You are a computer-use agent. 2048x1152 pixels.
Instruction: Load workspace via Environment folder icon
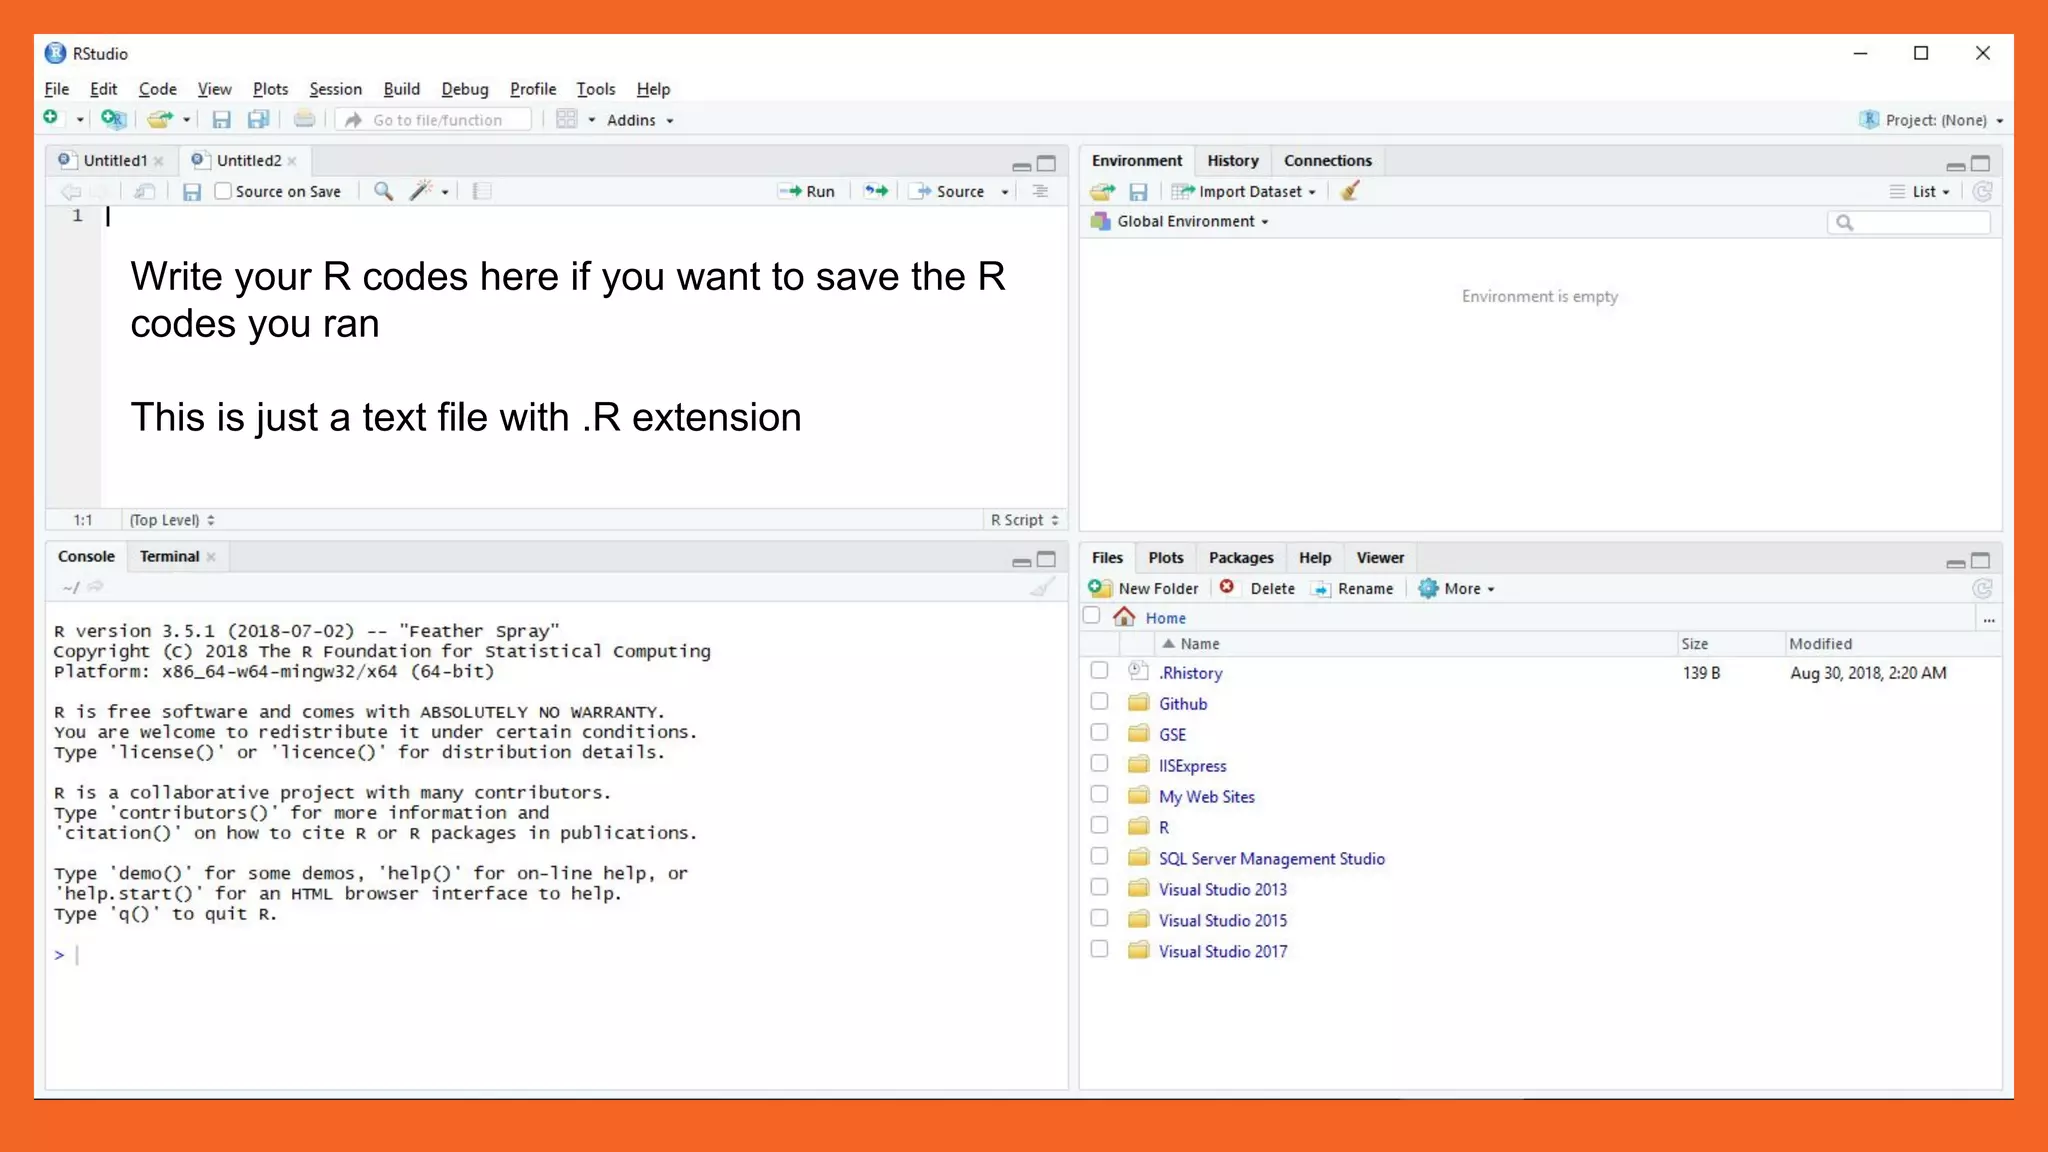pos(1103,191)
